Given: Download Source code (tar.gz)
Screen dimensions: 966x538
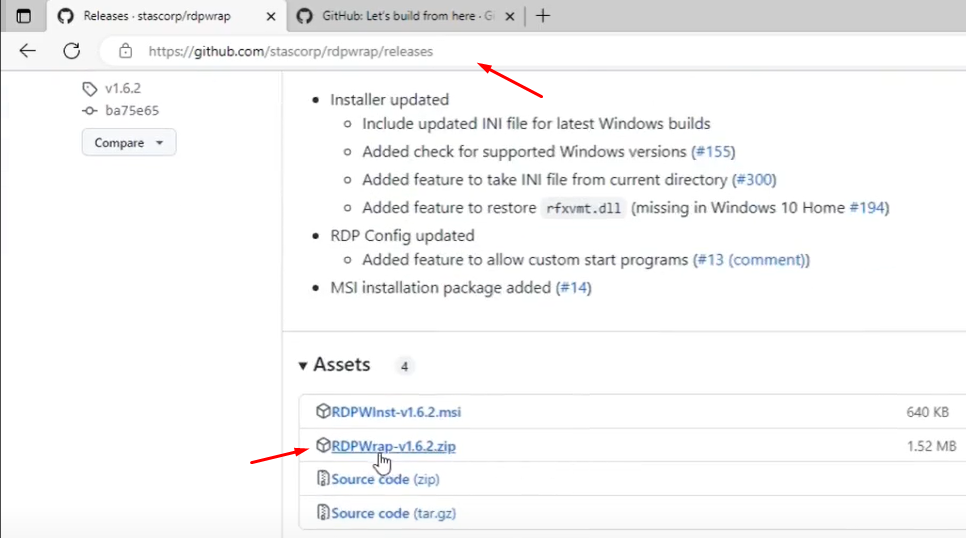Looking at the screenshot, I should tap(393, 513).
